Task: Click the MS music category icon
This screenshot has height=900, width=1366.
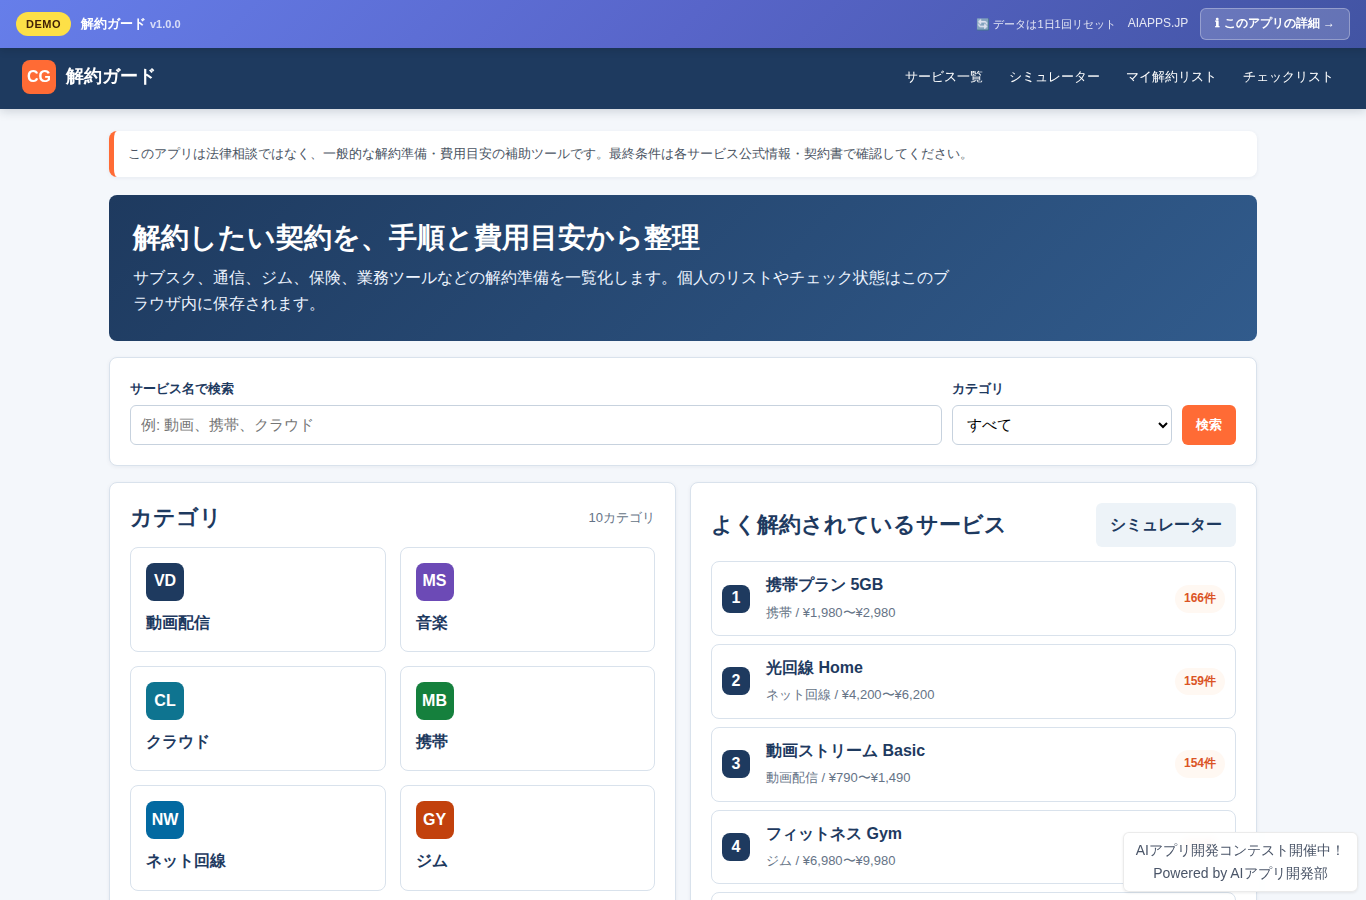Action: click(435, 581)
